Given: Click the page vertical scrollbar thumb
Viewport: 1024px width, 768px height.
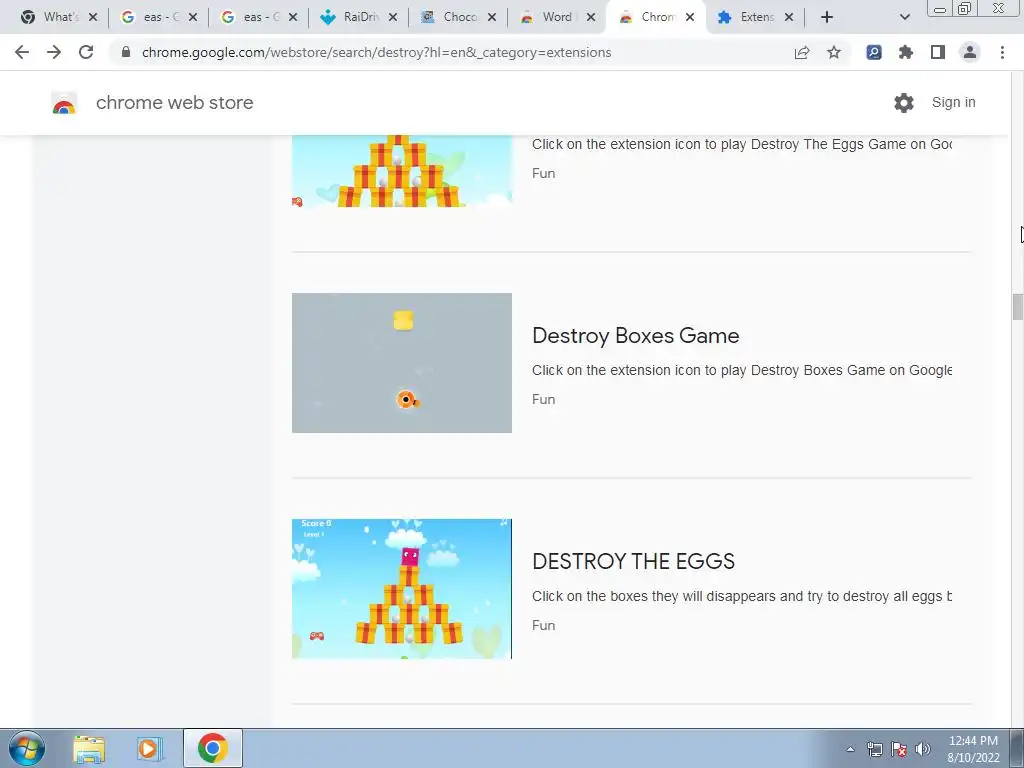Looking at the screenshot, I should [x=1017, y=307].
